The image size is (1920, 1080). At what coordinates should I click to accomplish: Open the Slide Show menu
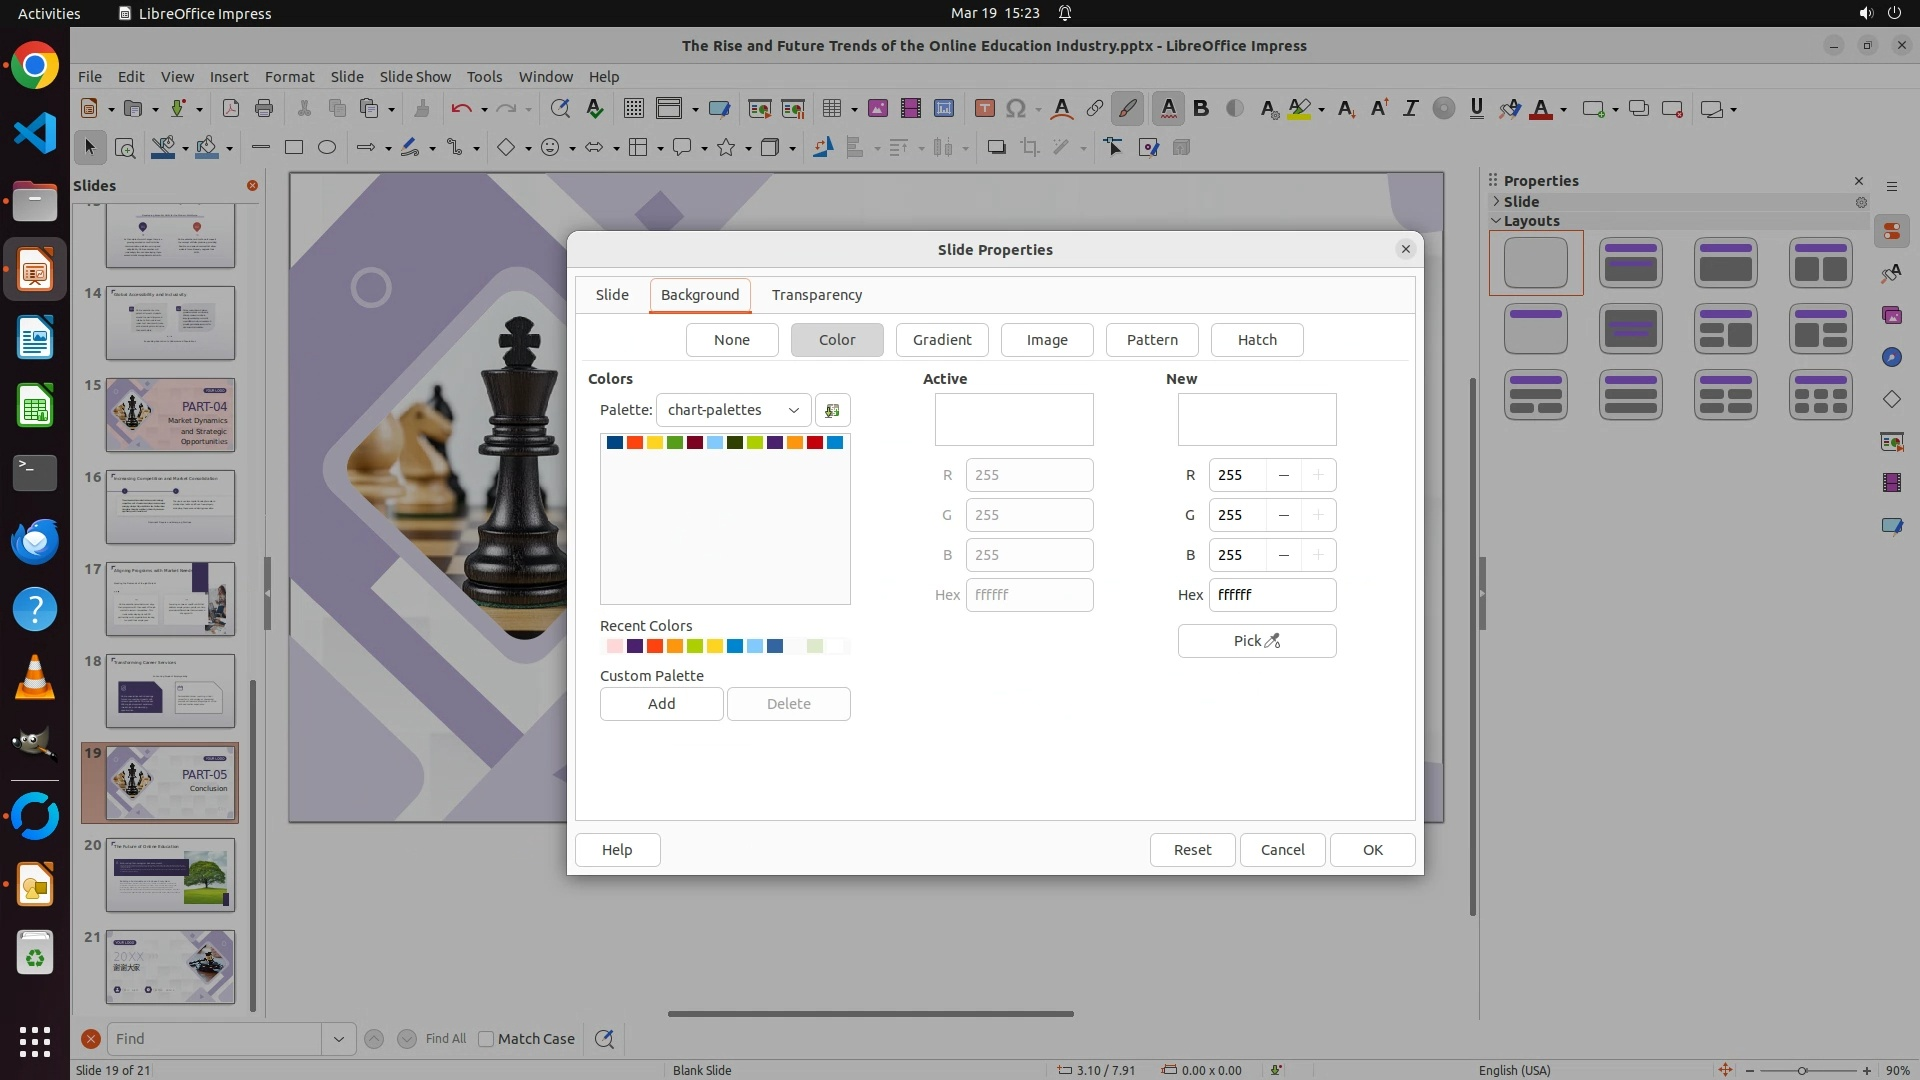[415, 77]
